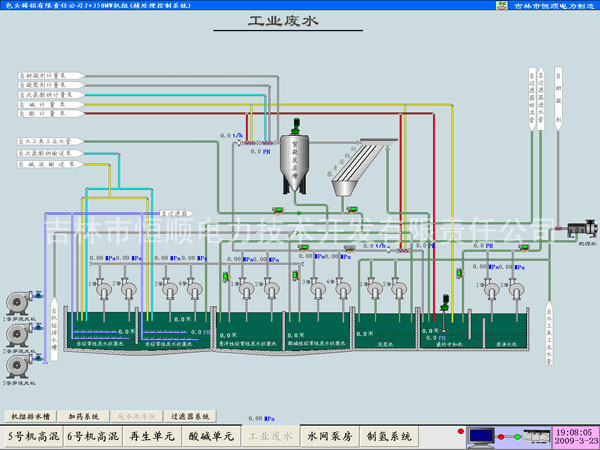Click pump 2 above the clean water pool
The image size is (600, 450).
coord(515,289)
